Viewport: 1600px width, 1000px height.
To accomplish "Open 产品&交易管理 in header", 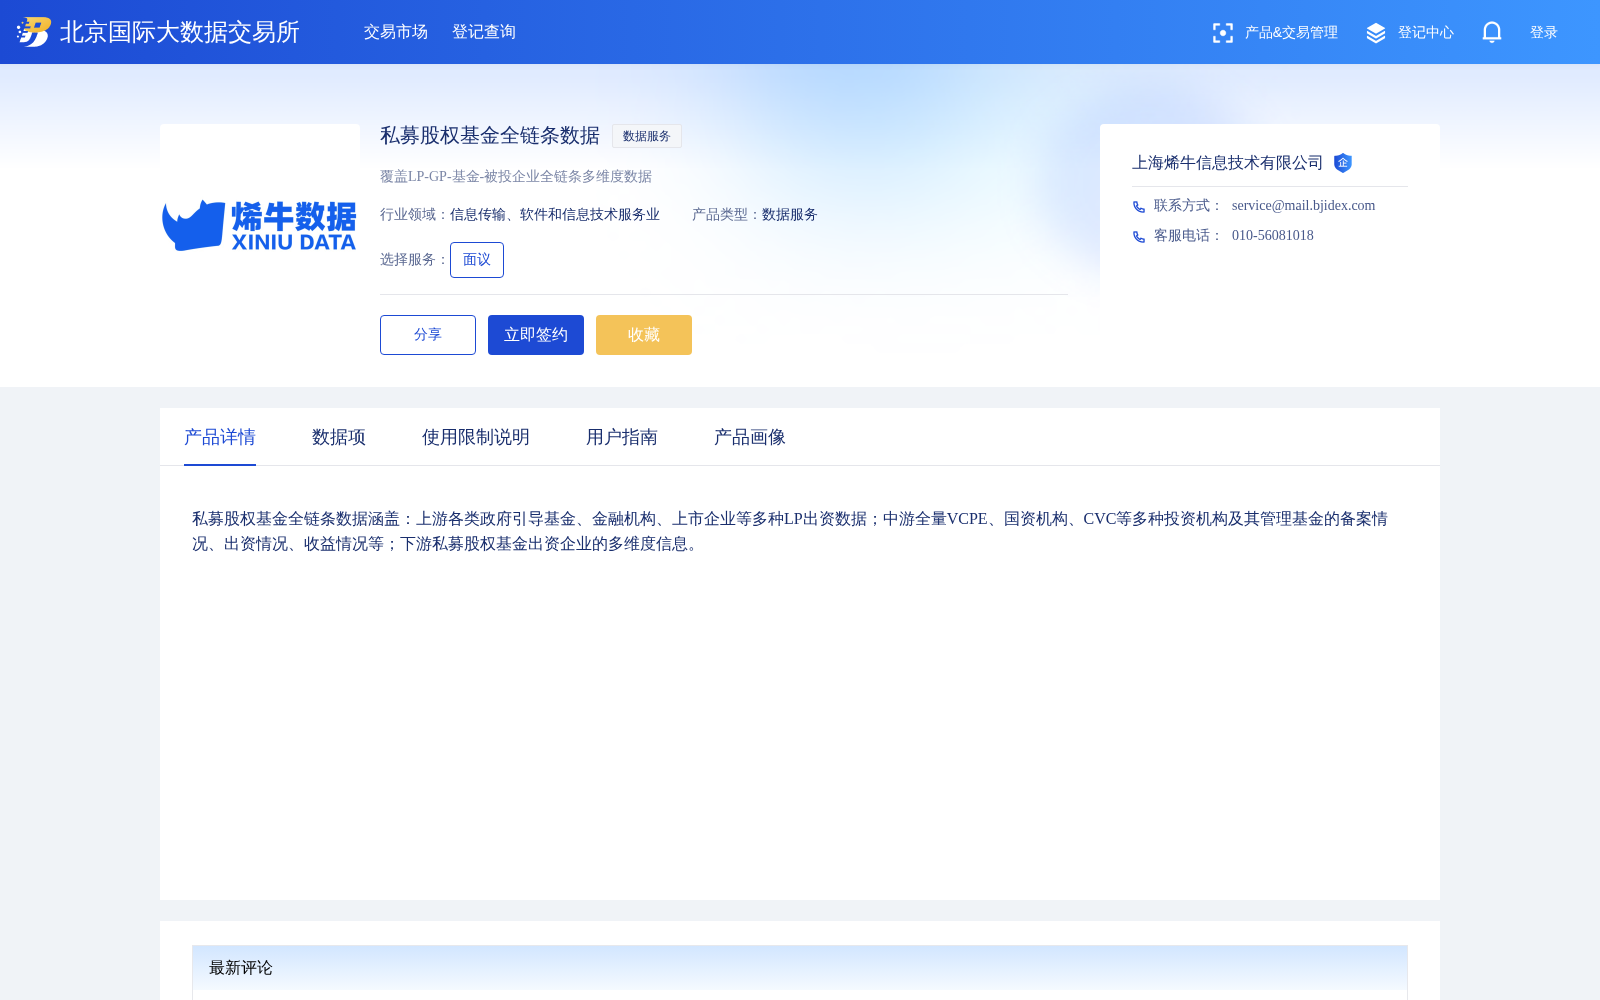I will point(1291,33).
